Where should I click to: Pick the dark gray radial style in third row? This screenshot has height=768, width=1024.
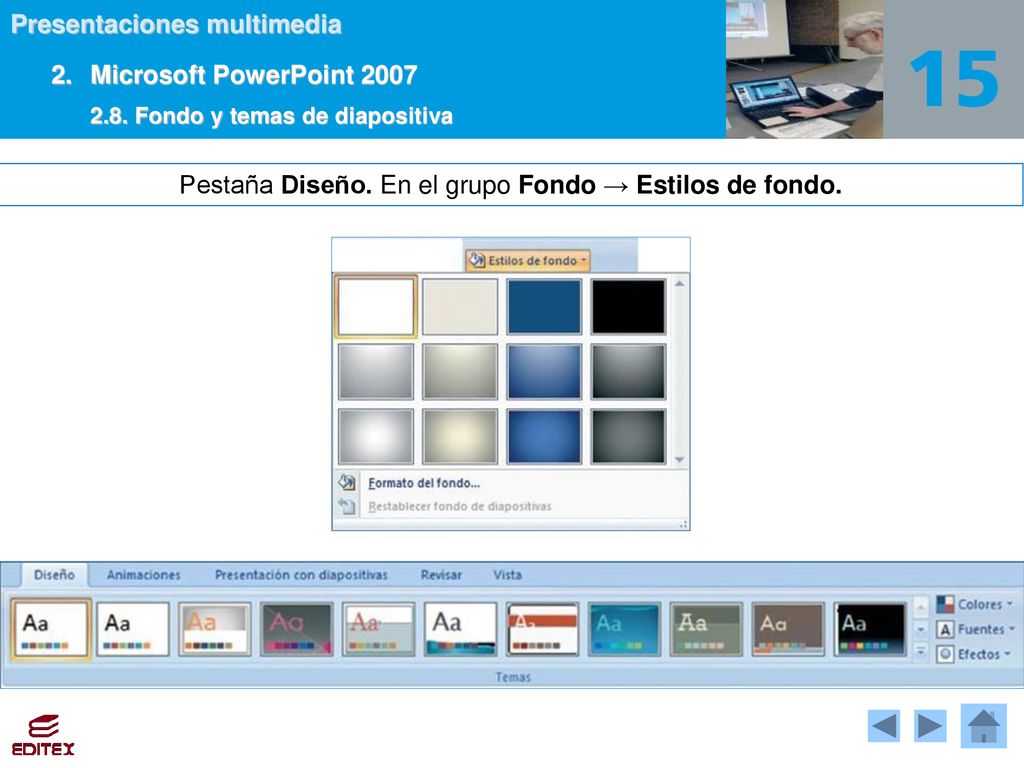click(628, 436)
